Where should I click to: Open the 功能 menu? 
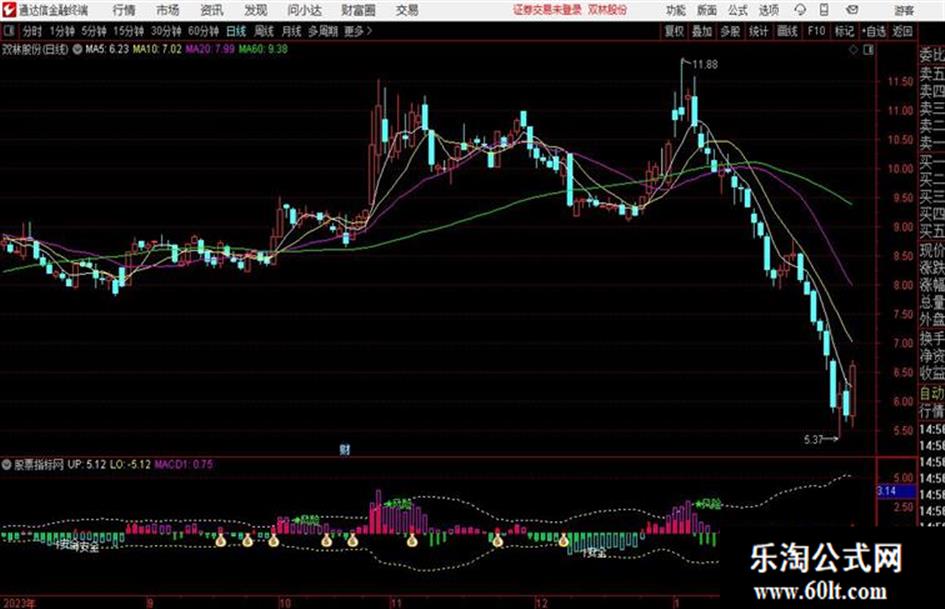676,10
